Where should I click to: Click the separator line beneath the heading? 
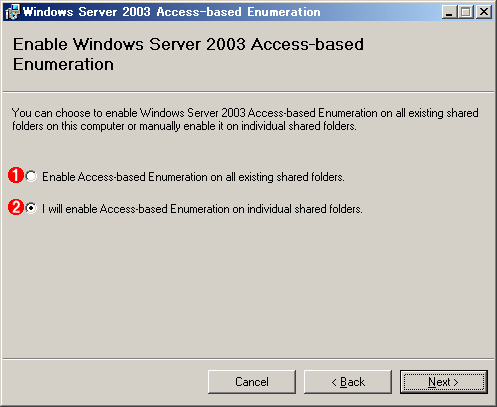248,91
